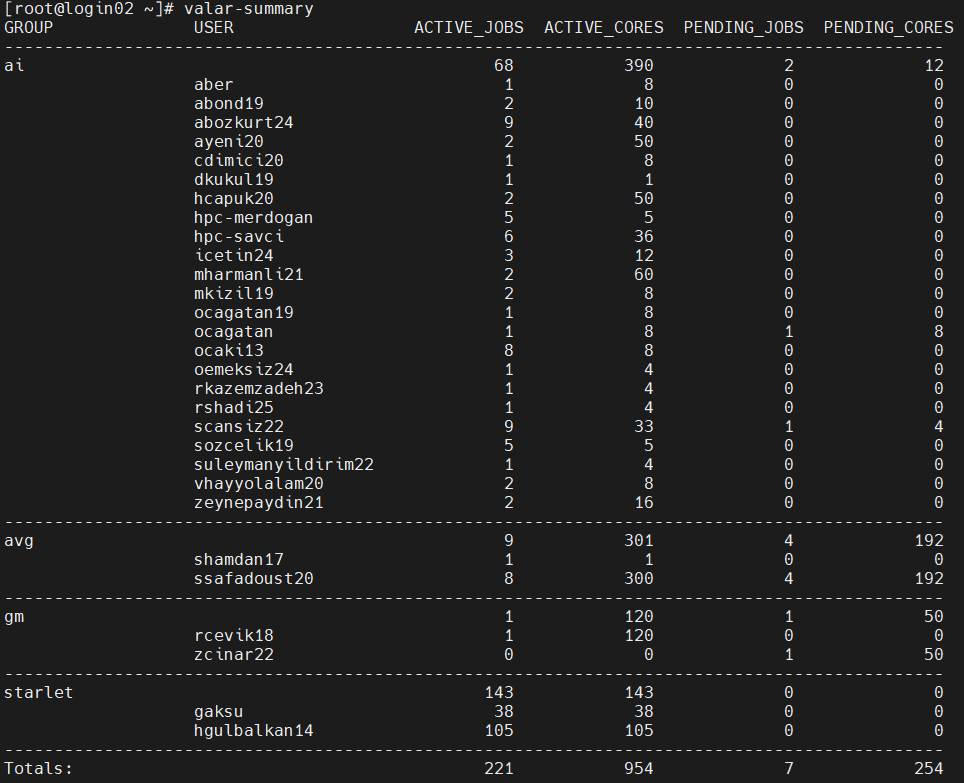The image size is (964, 783).
Task: Click the GROUP column header
Action: click(28, 27)
